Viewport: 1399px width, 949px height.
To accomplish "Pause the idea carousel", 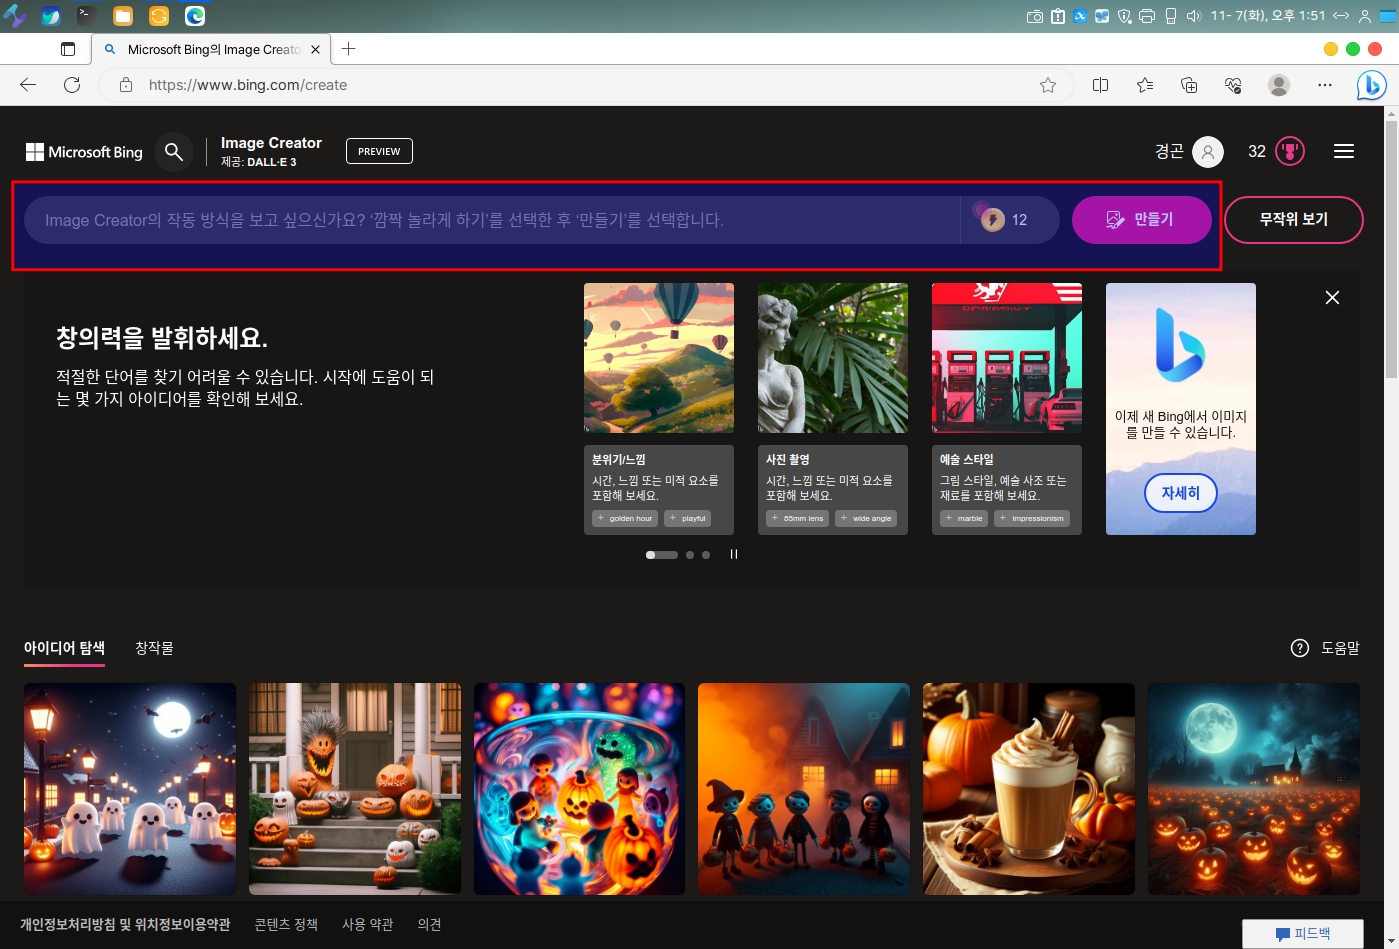I will point(734,554).
